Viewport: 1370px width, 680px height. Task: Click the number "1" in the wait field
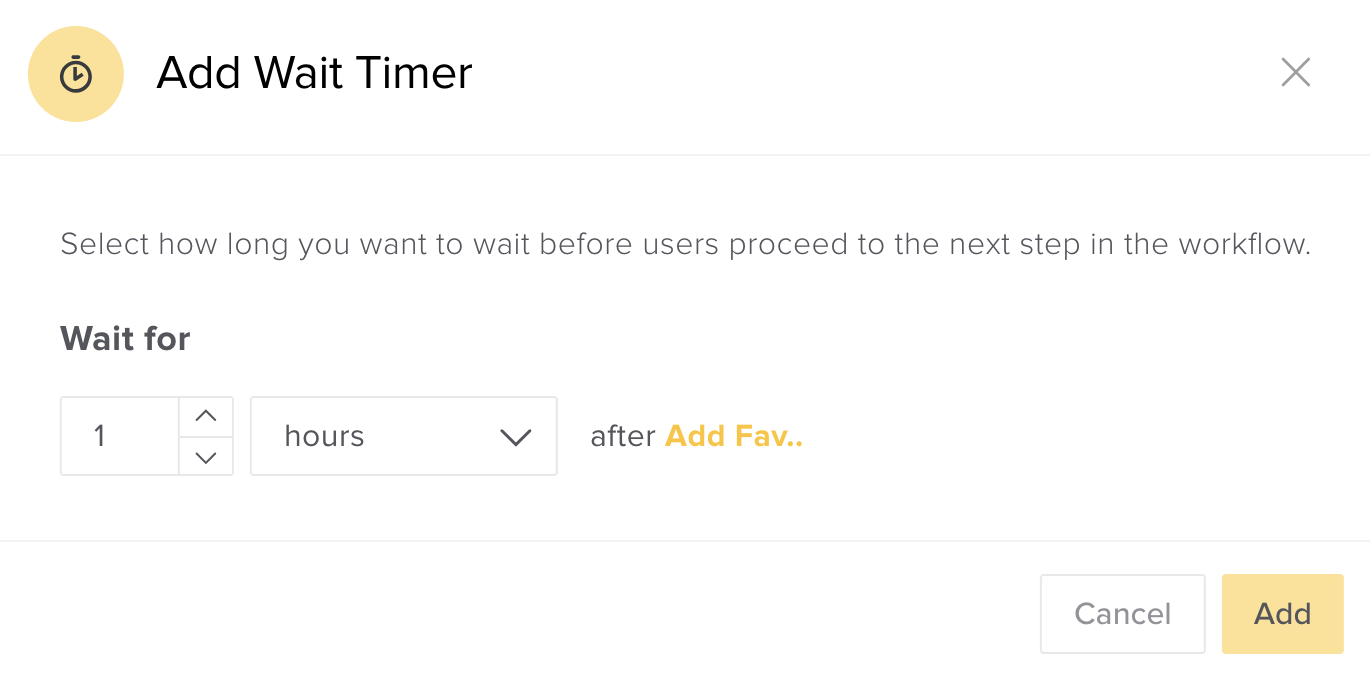point(100,436)
